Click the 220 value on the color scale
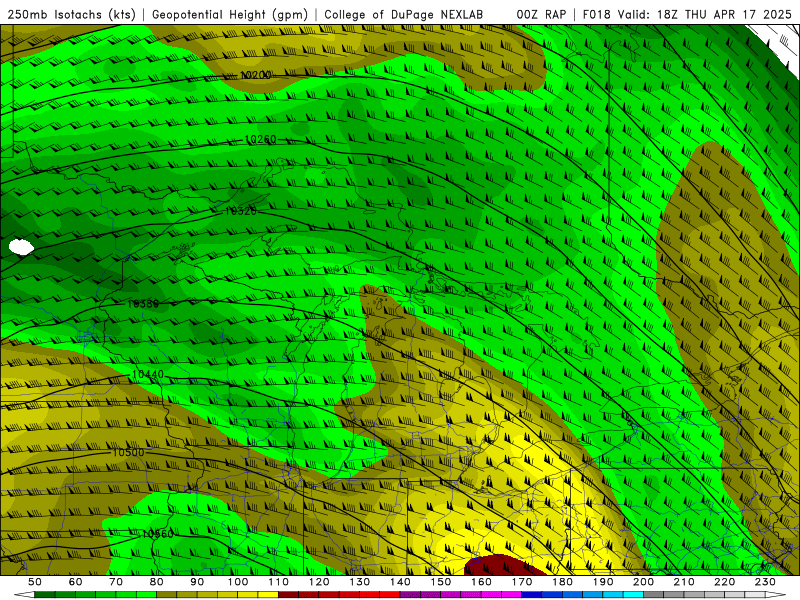The image size is (800, 600). tap(724, 582)
